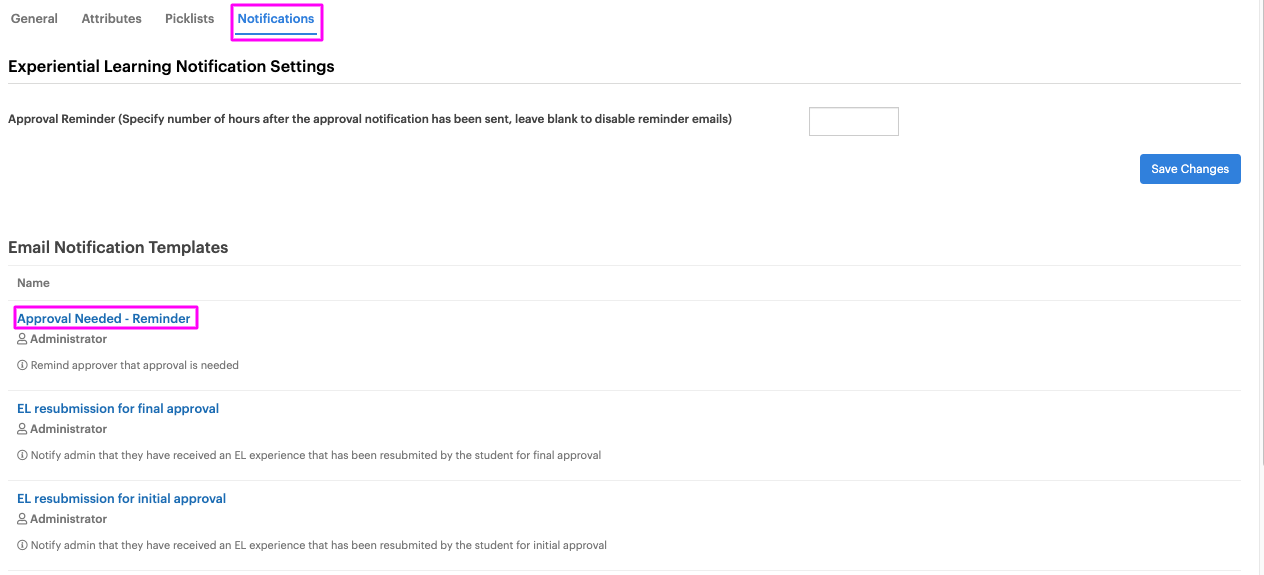Click the info icon beside initial approval description
The image size is (1264, 575).
[x=22, y=545]
